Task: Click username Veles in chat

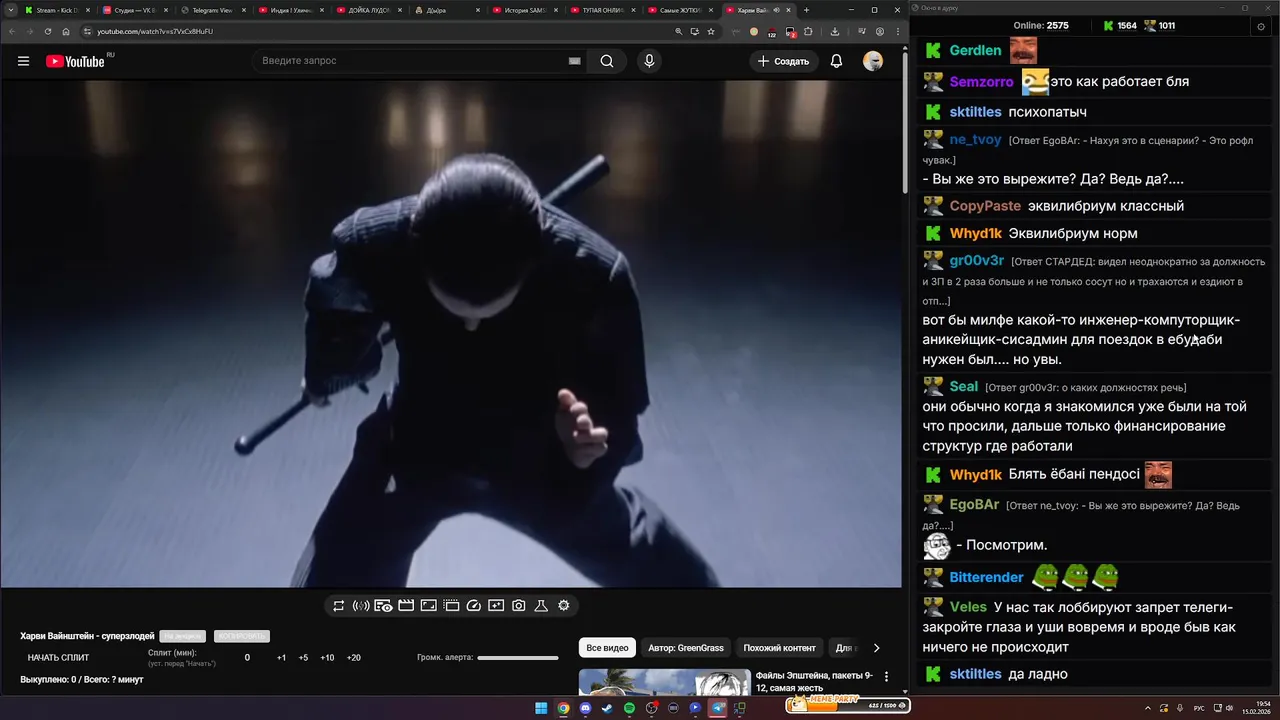Action: point(968,607)
